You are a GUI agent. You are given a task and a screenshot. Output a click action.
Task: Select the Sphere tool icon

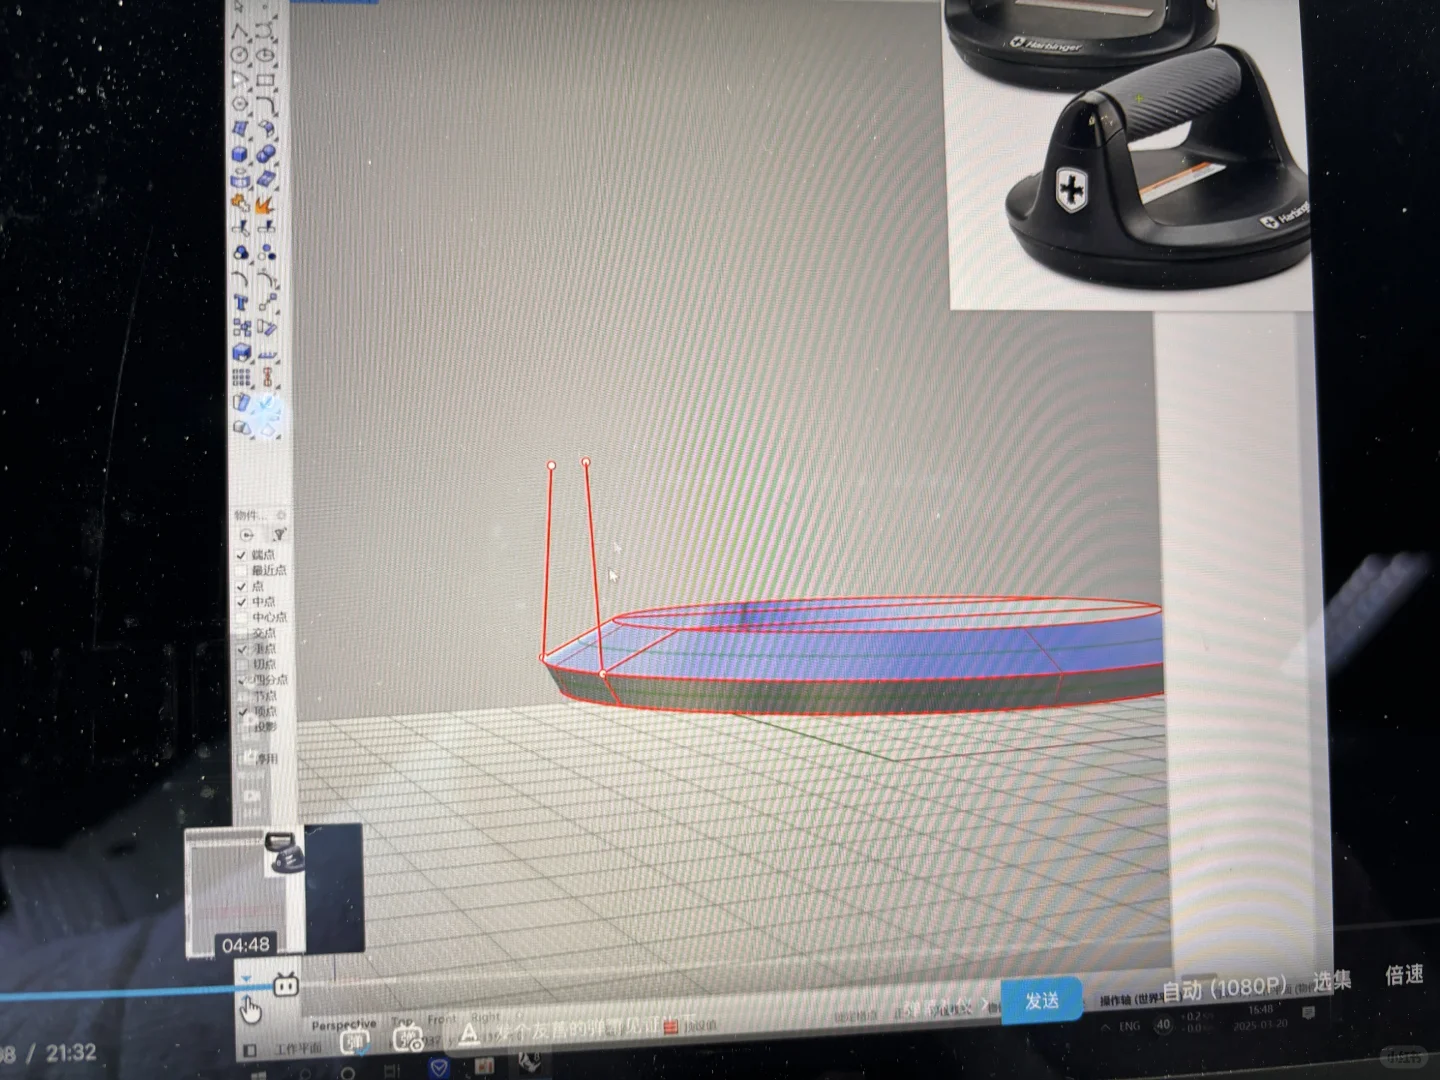(267, 153)
